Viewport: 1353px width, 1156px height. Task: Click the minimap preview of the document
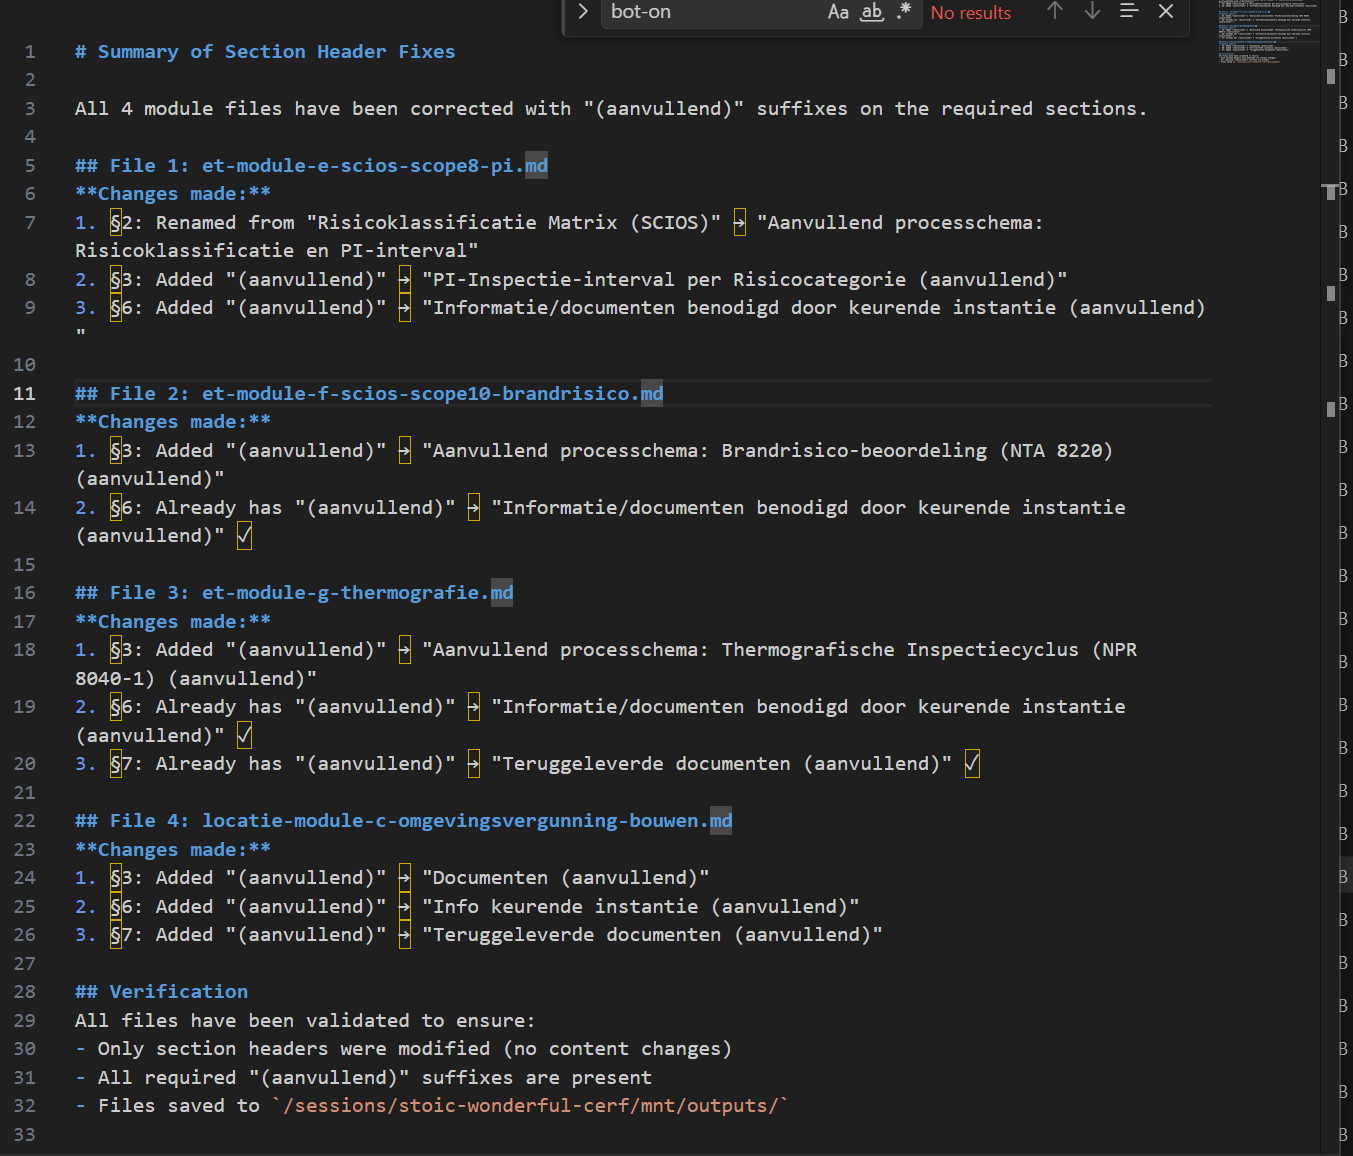(1268, 33)
